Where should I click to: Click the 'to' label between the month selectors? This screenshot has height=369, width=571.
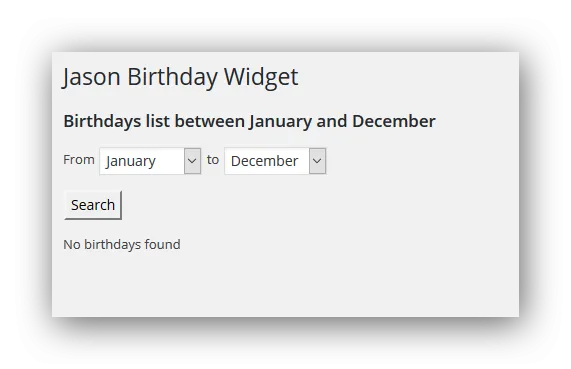pos(213,160)
